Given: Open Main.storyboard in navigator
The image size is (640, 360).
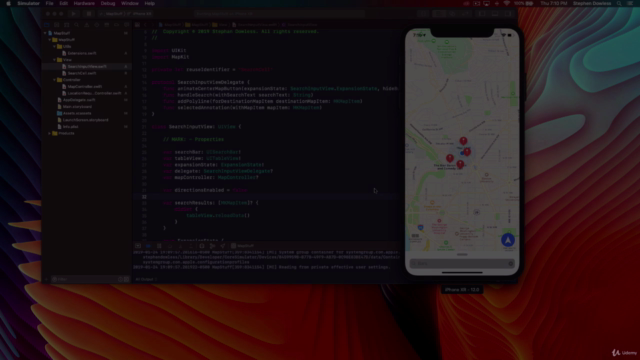Looking at the screenshot, I should point(77,107).
